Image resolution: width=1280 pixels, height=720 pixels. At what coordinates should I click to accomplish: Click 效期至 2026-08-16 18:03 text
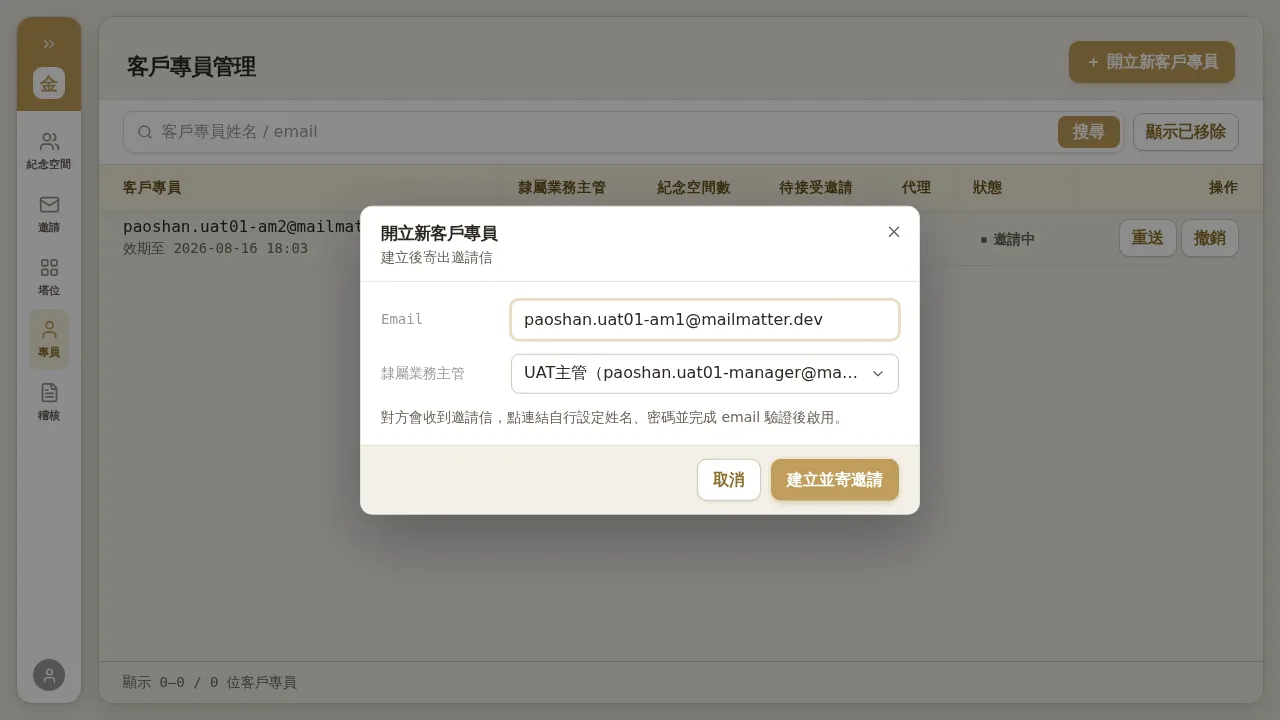pyautogui.click(x=215, y=248)
